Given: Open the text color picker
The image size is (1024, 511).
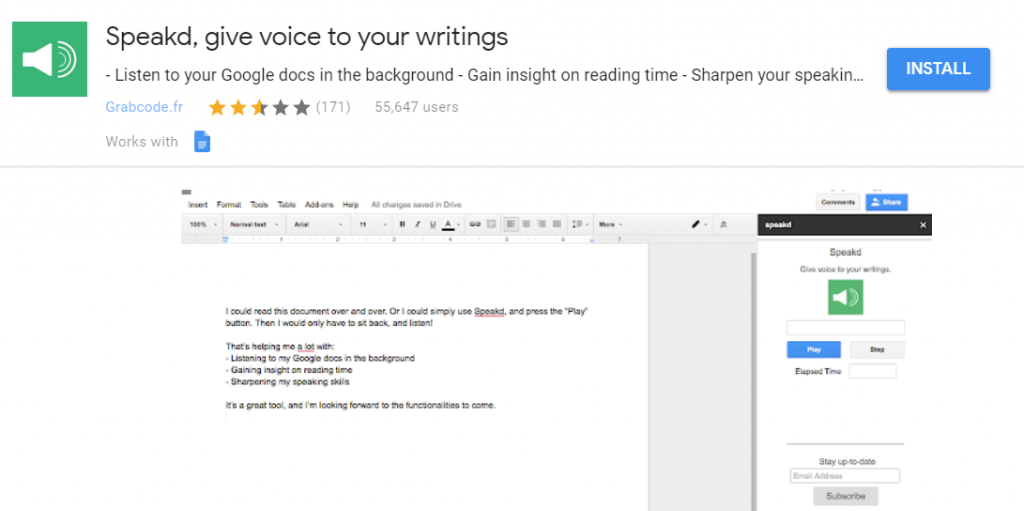Looking at the screenshot, I should 449,224.
